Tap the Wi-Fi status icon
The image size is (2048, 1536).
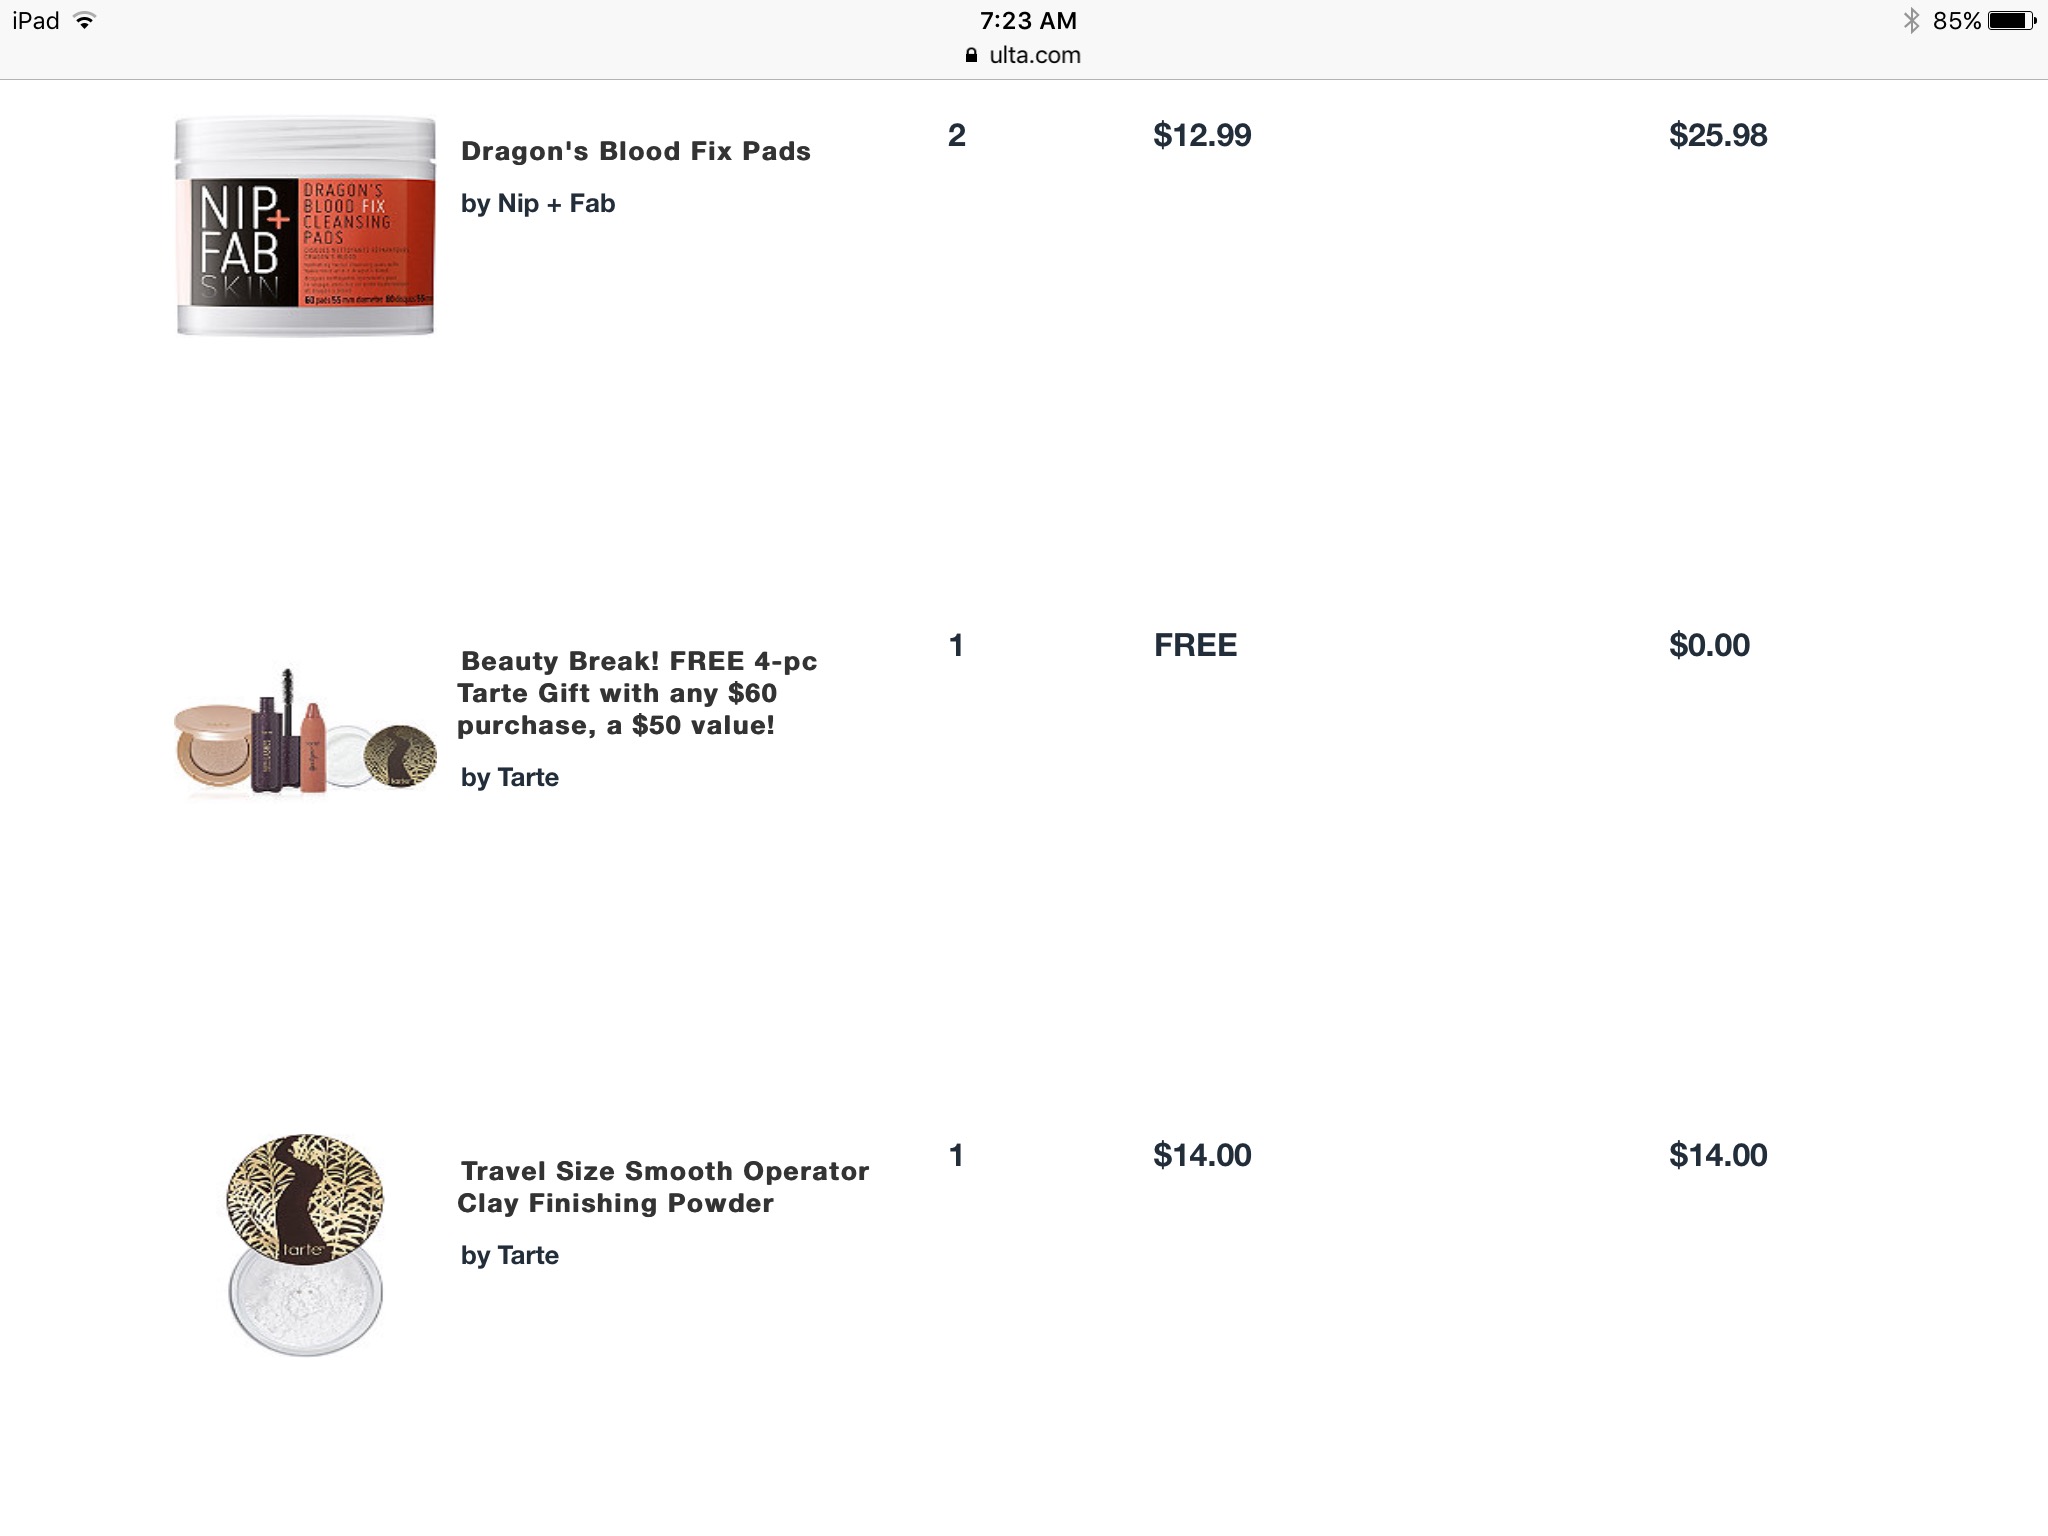click(85, 21)
